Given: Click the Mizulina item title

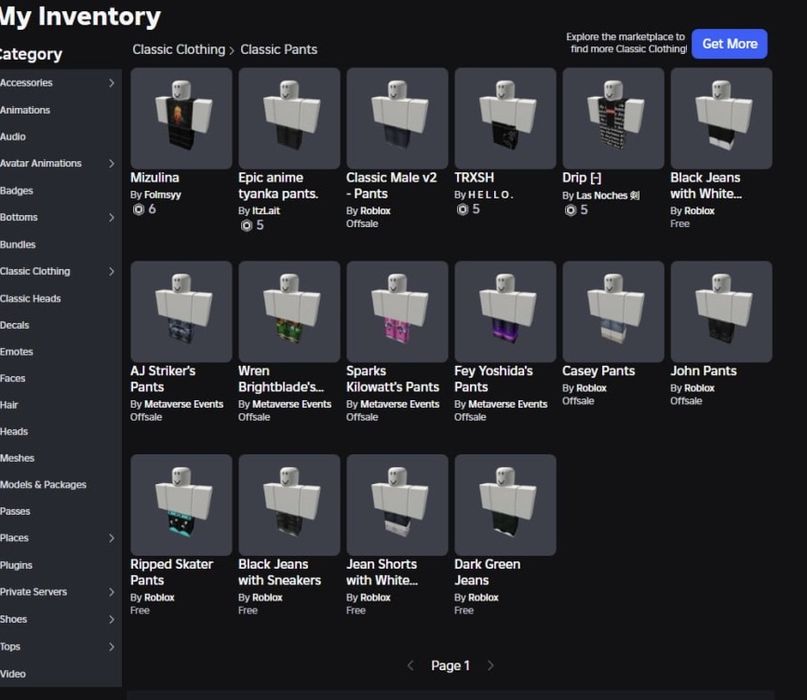Looking at the screenshot, I should coord(154,178).
